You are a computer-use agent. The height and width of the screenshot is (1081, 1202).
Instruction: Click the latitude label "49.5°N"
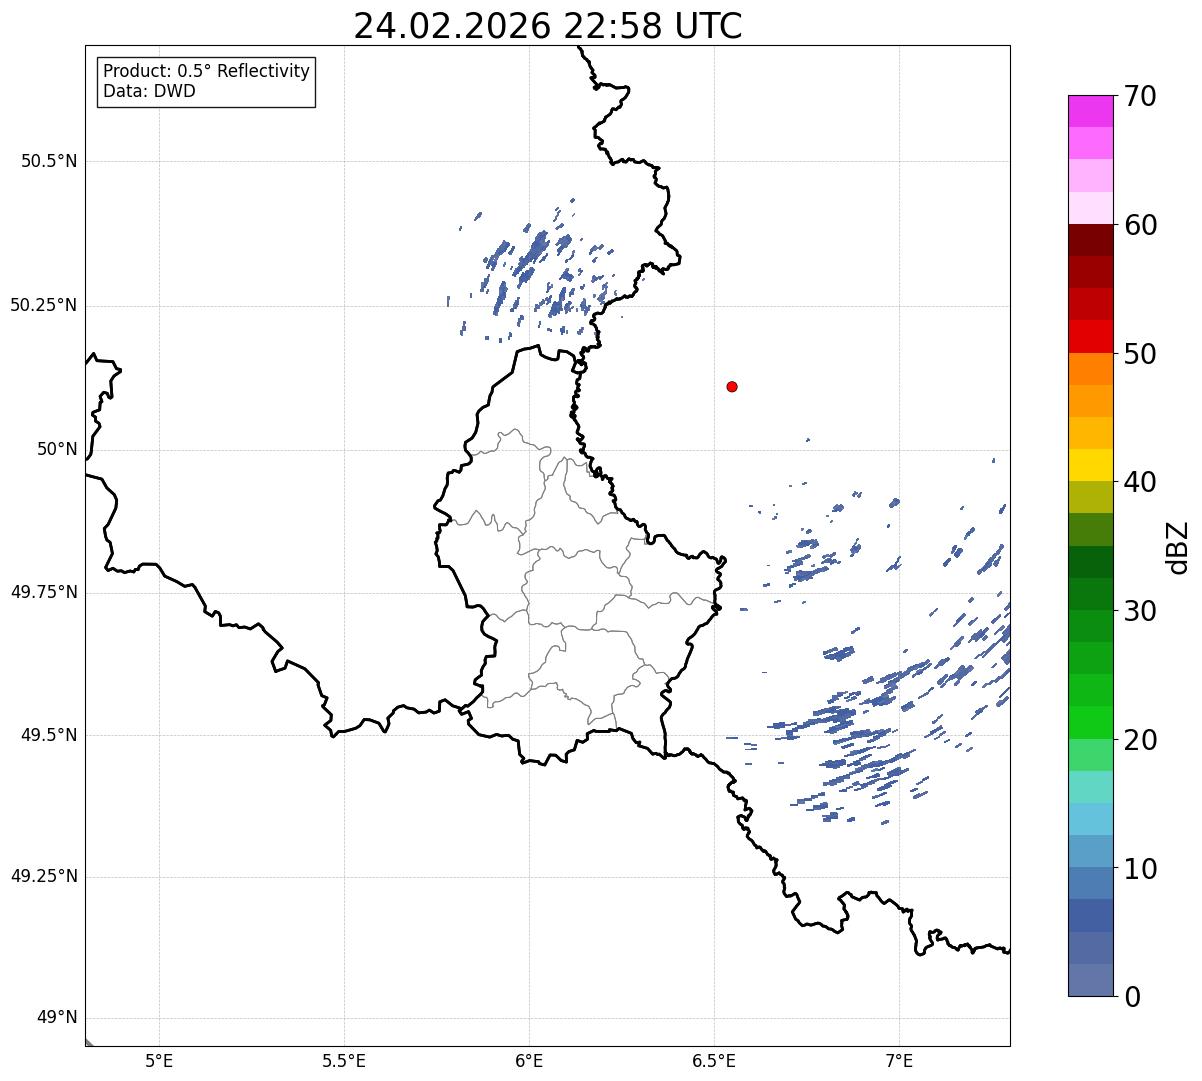[x=49, y=735]
